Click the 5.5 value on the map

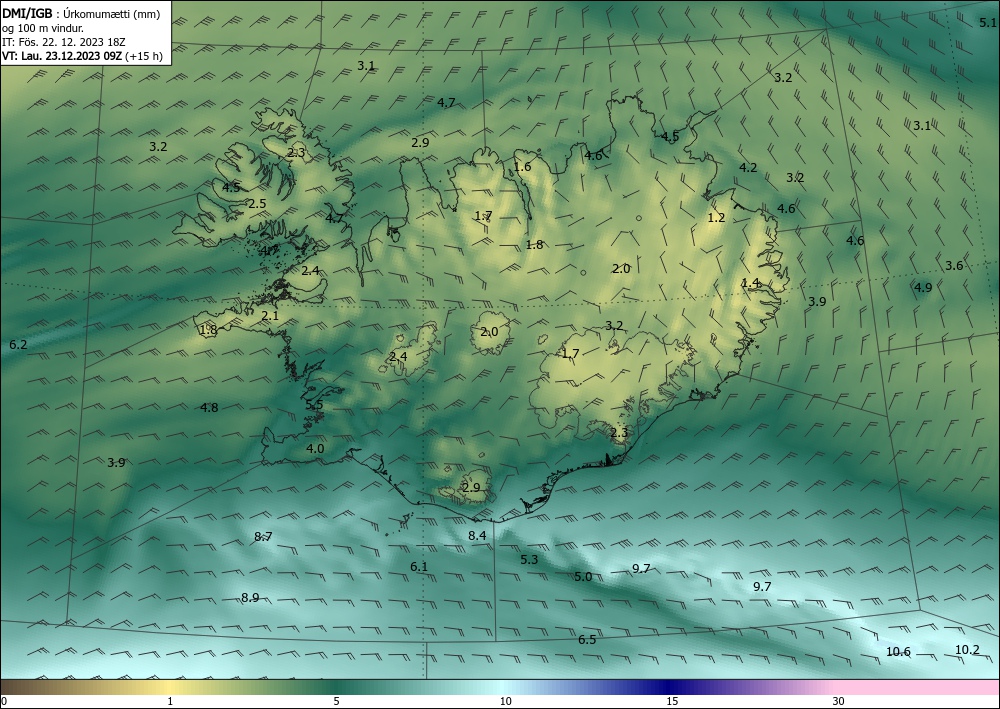pos(314,406)
